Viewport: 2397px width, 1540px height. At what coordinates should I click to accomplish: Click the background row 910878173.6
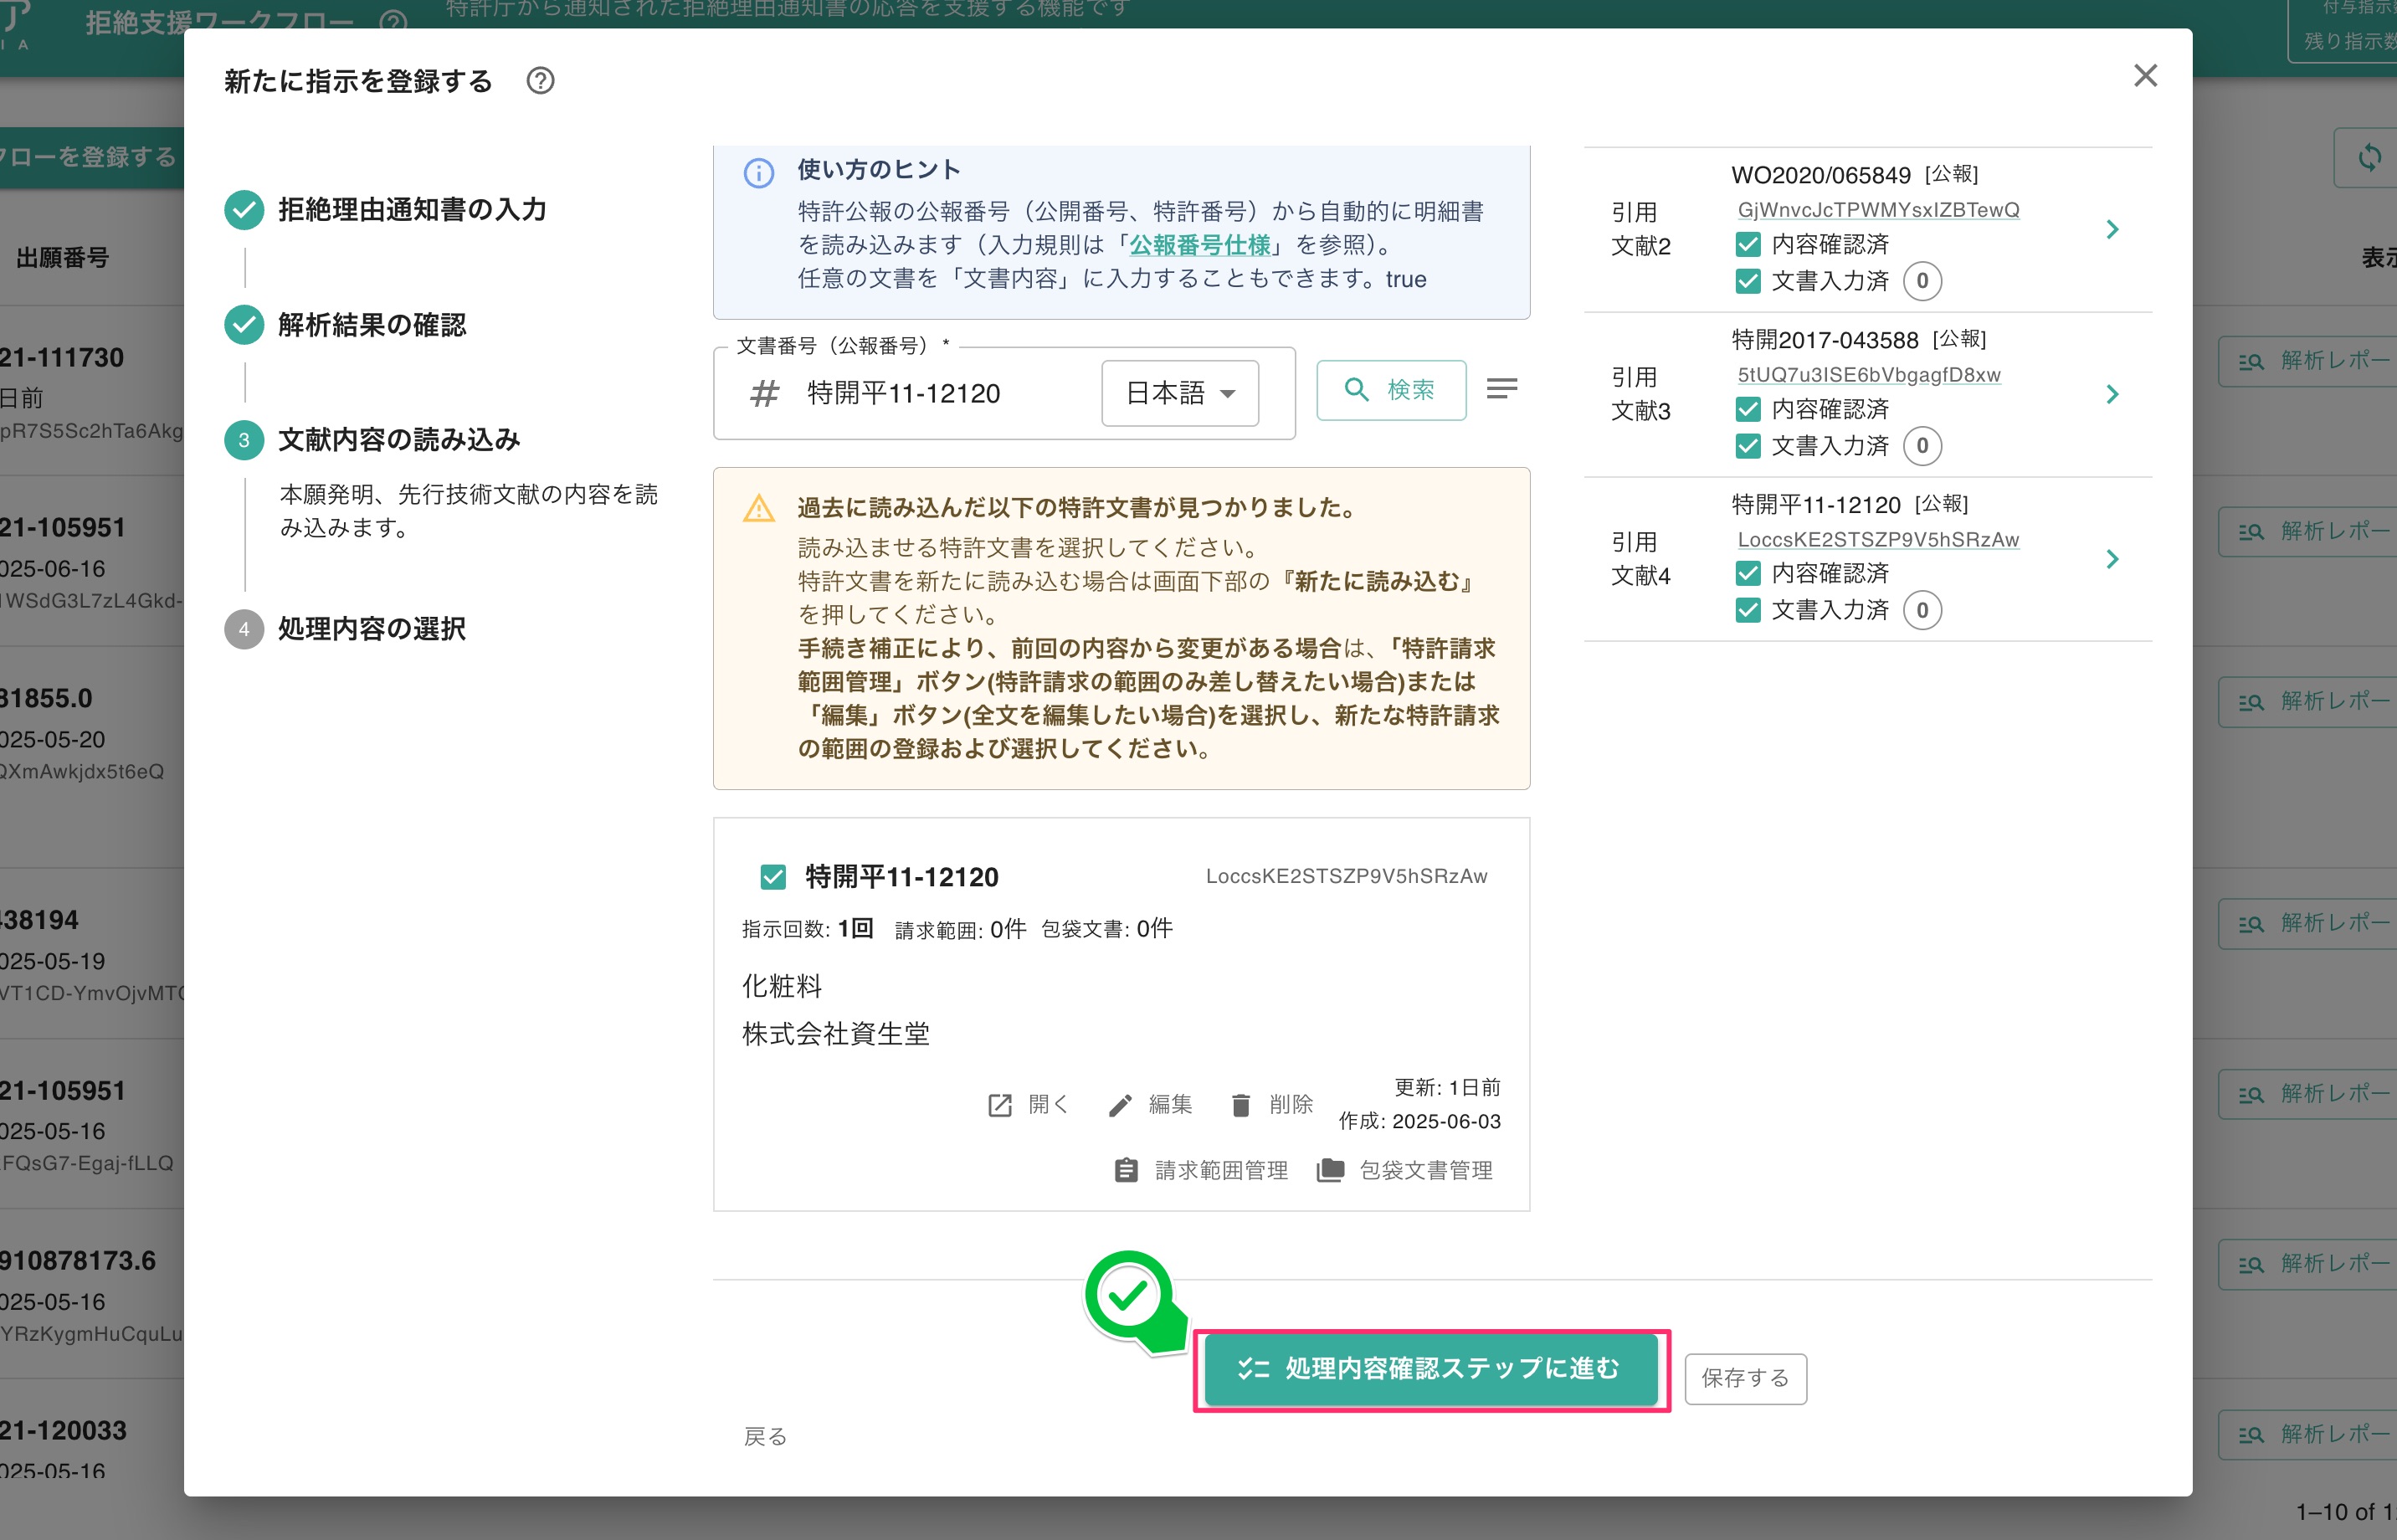click(x=92, y=1294)
